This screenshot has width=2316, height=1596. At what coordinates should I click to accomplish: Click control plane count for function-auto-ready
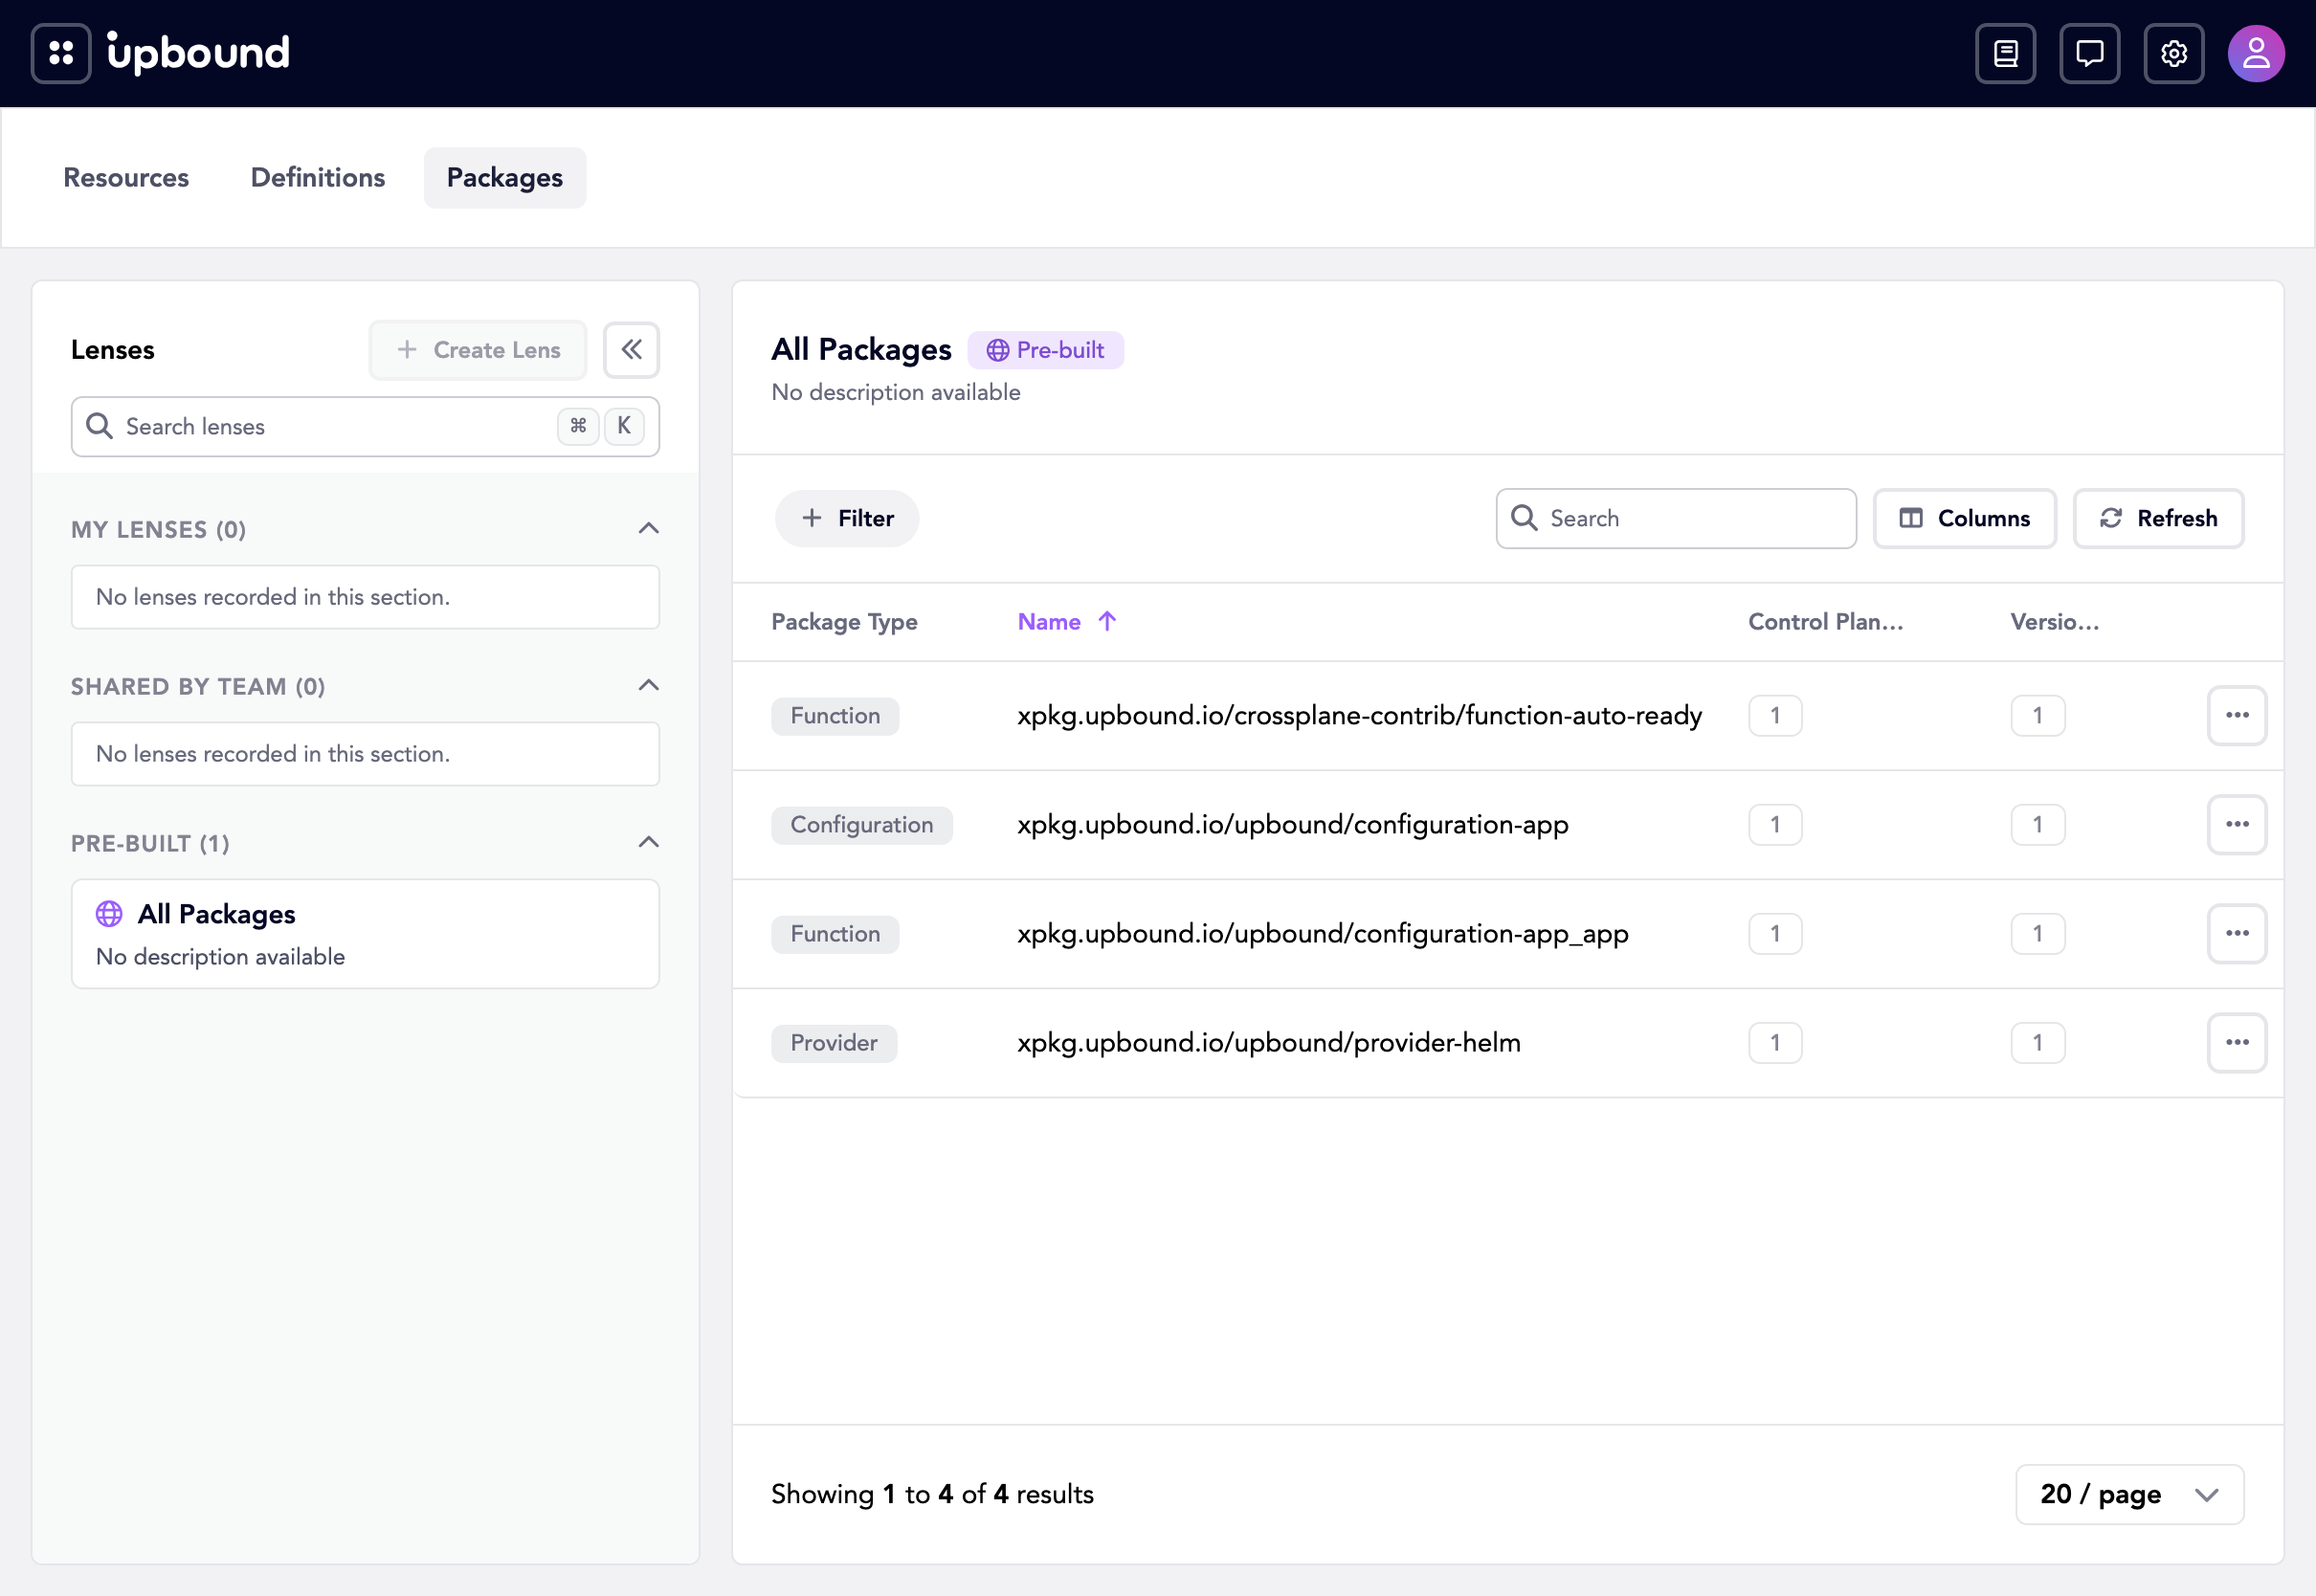[x=1775, y=715]
